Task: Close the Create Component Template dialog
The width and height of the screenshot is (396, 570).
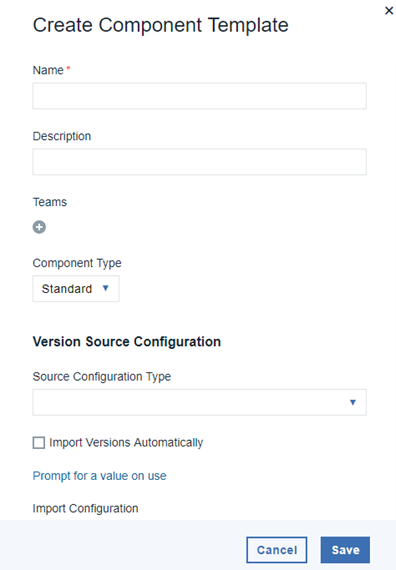Action: pos(389,11)
